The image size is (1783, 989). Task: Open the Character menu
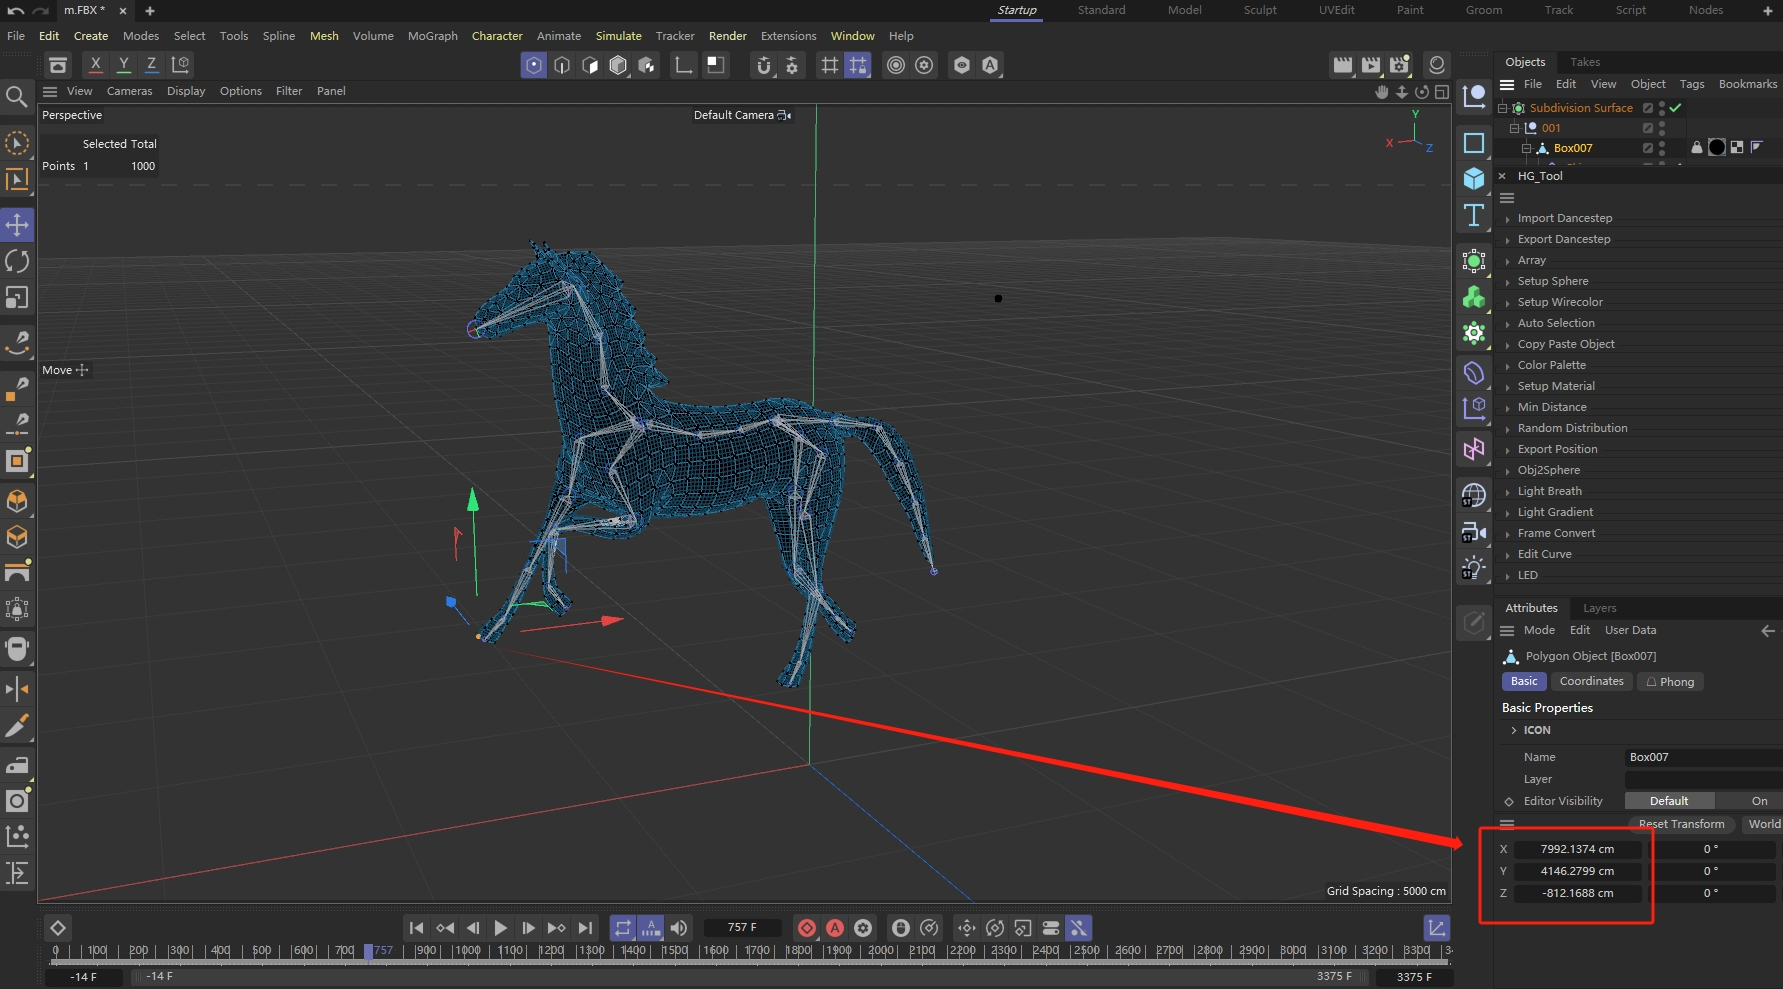coord(497,36)
